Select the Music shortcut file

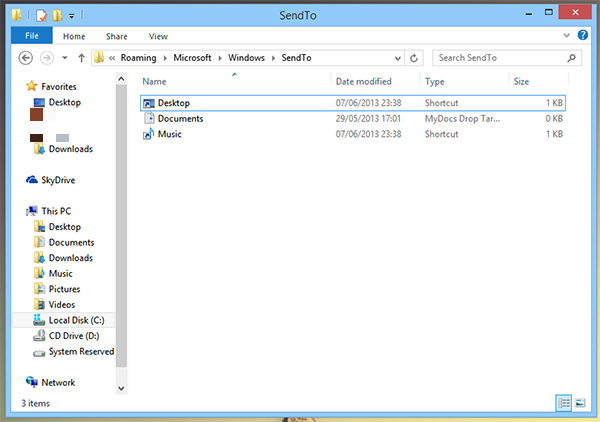[x=169, y=134]
